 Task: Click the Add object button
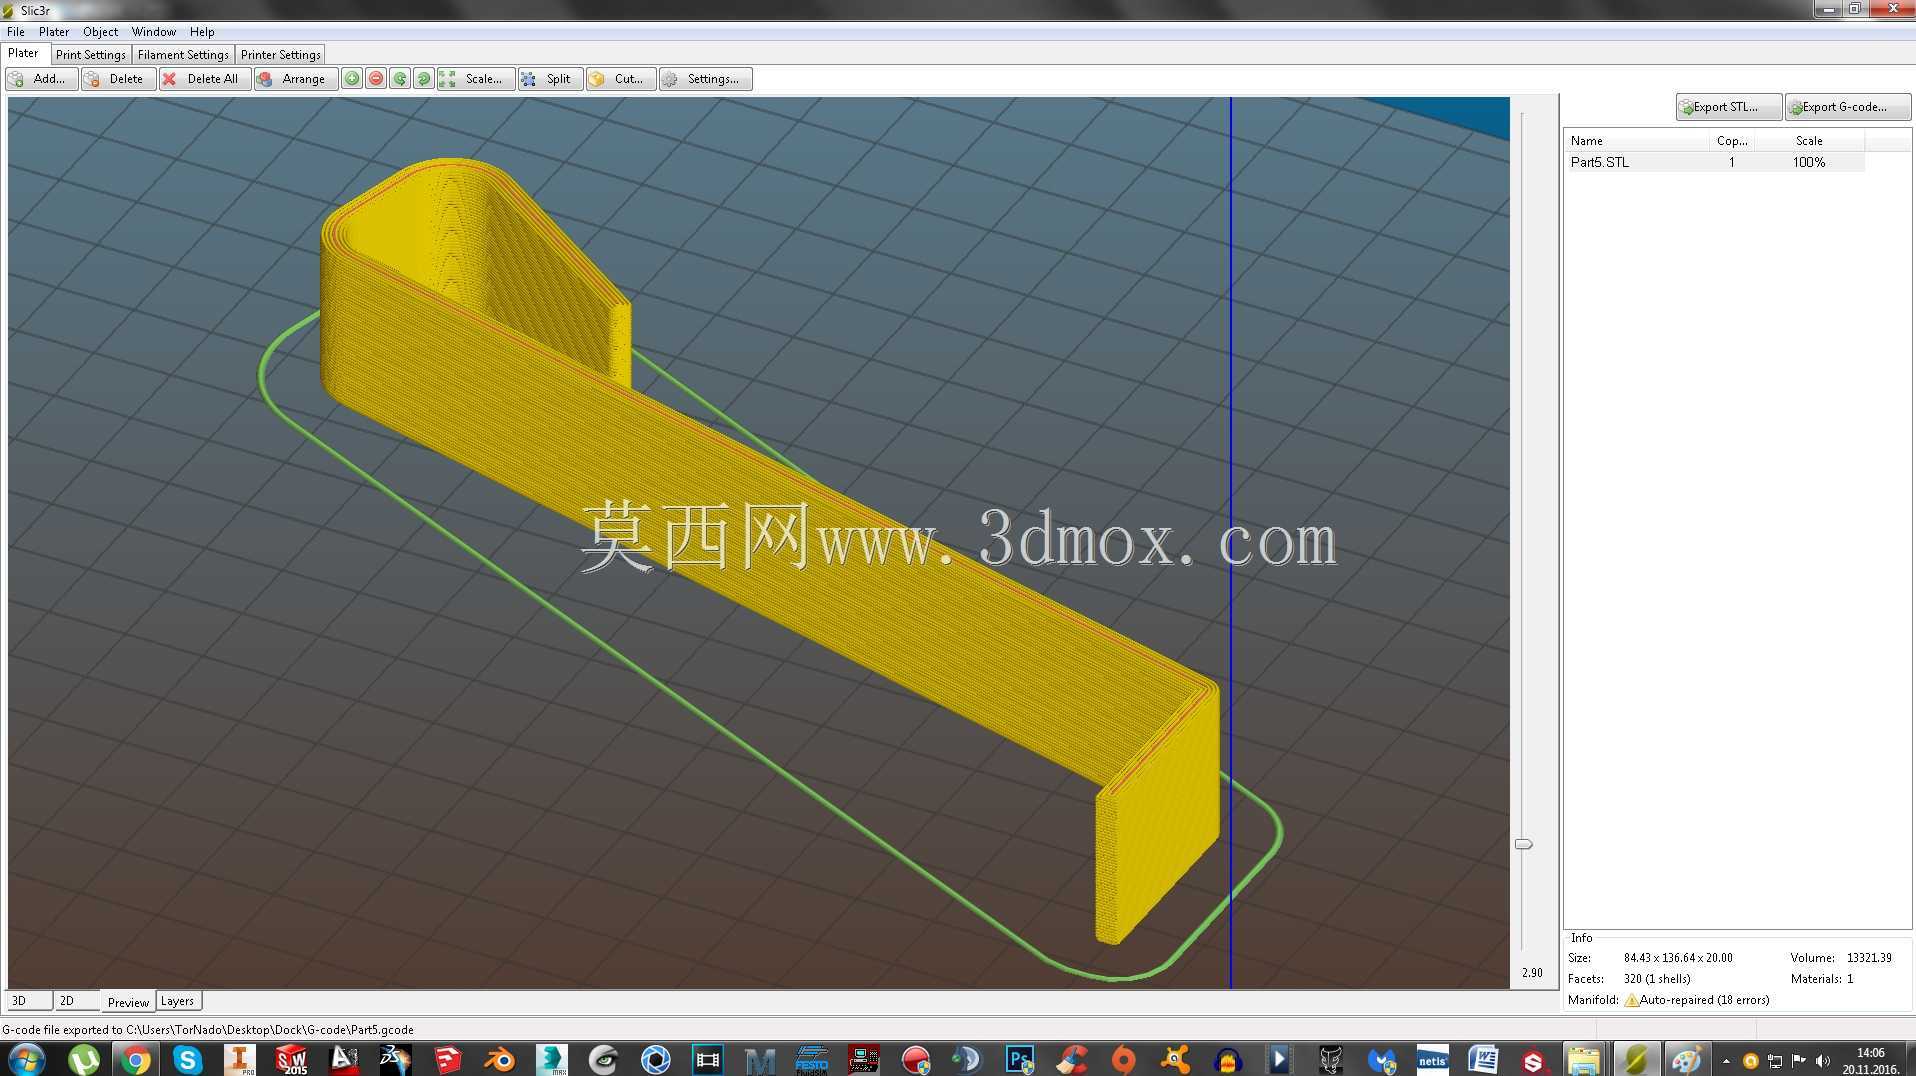(42, 79)
